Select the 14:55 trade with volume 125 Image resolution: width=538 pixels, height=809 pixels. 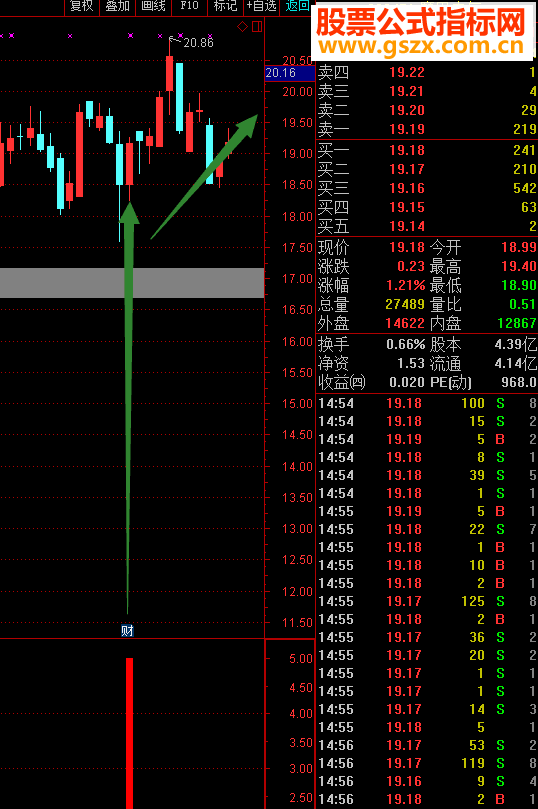tap(427, 602)
